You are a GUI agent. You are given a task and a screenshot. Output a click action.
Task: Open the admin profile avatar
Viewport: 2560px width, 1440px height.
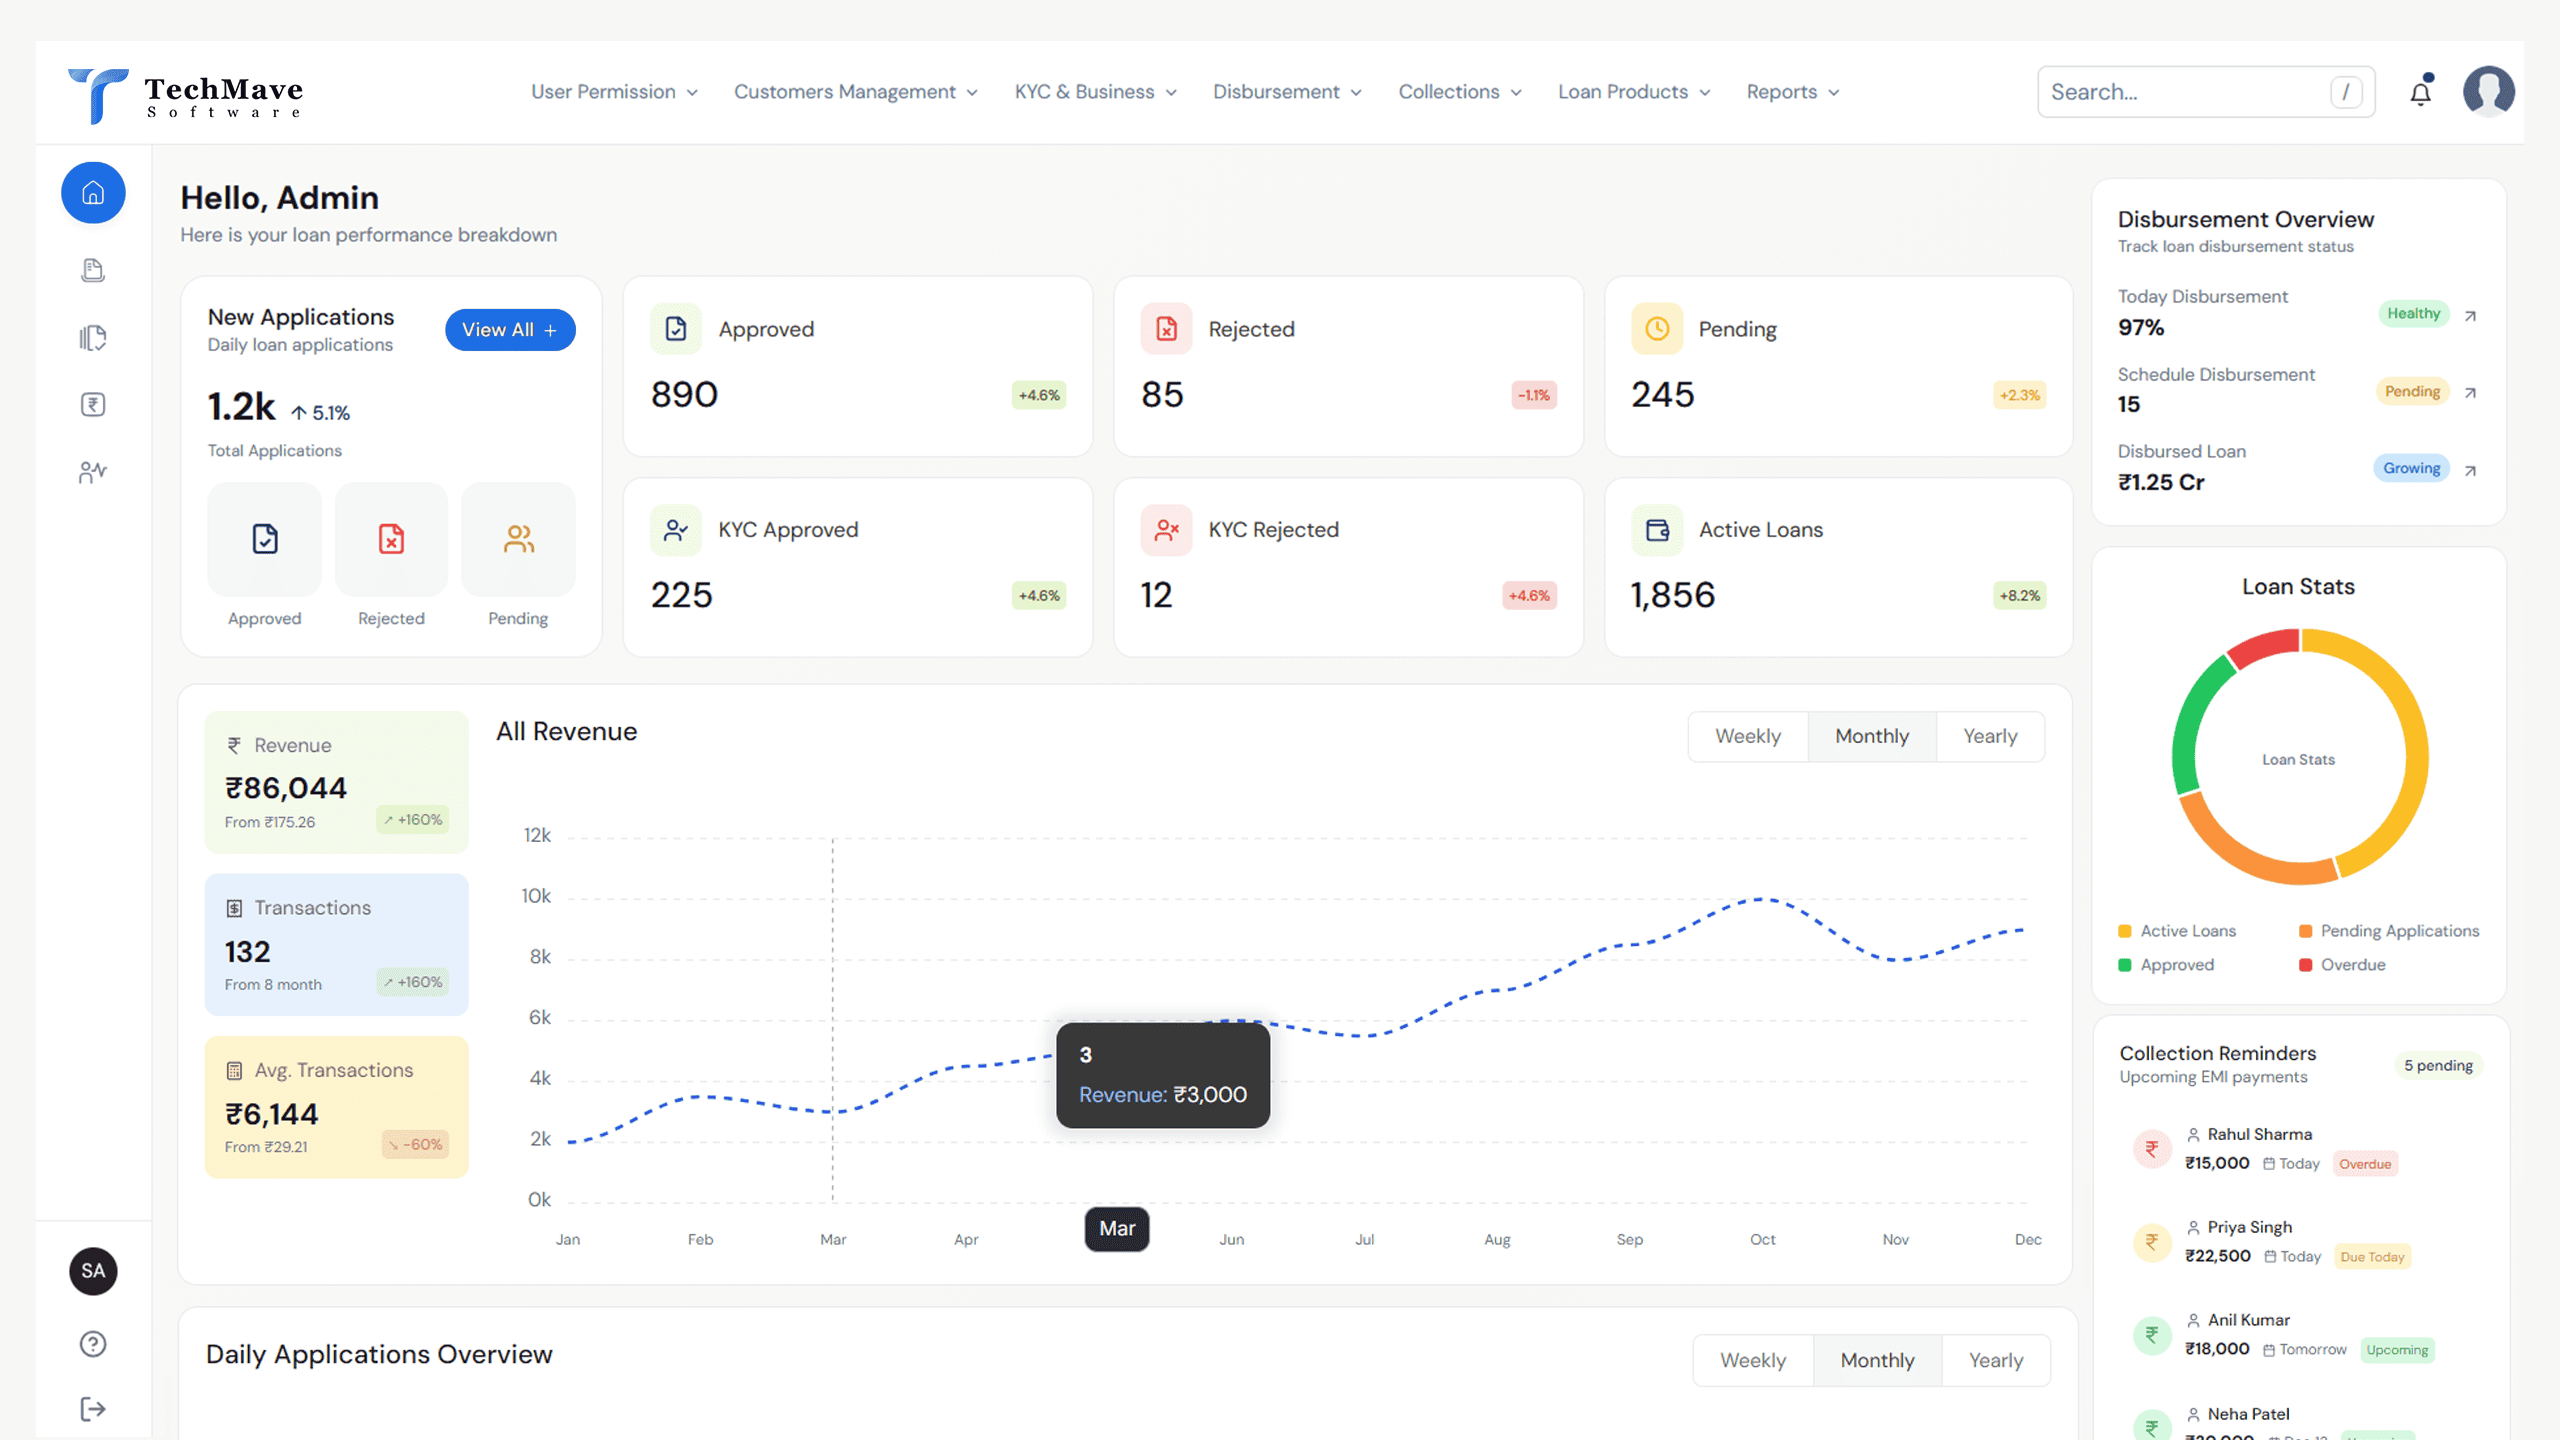click(2488, 92)
